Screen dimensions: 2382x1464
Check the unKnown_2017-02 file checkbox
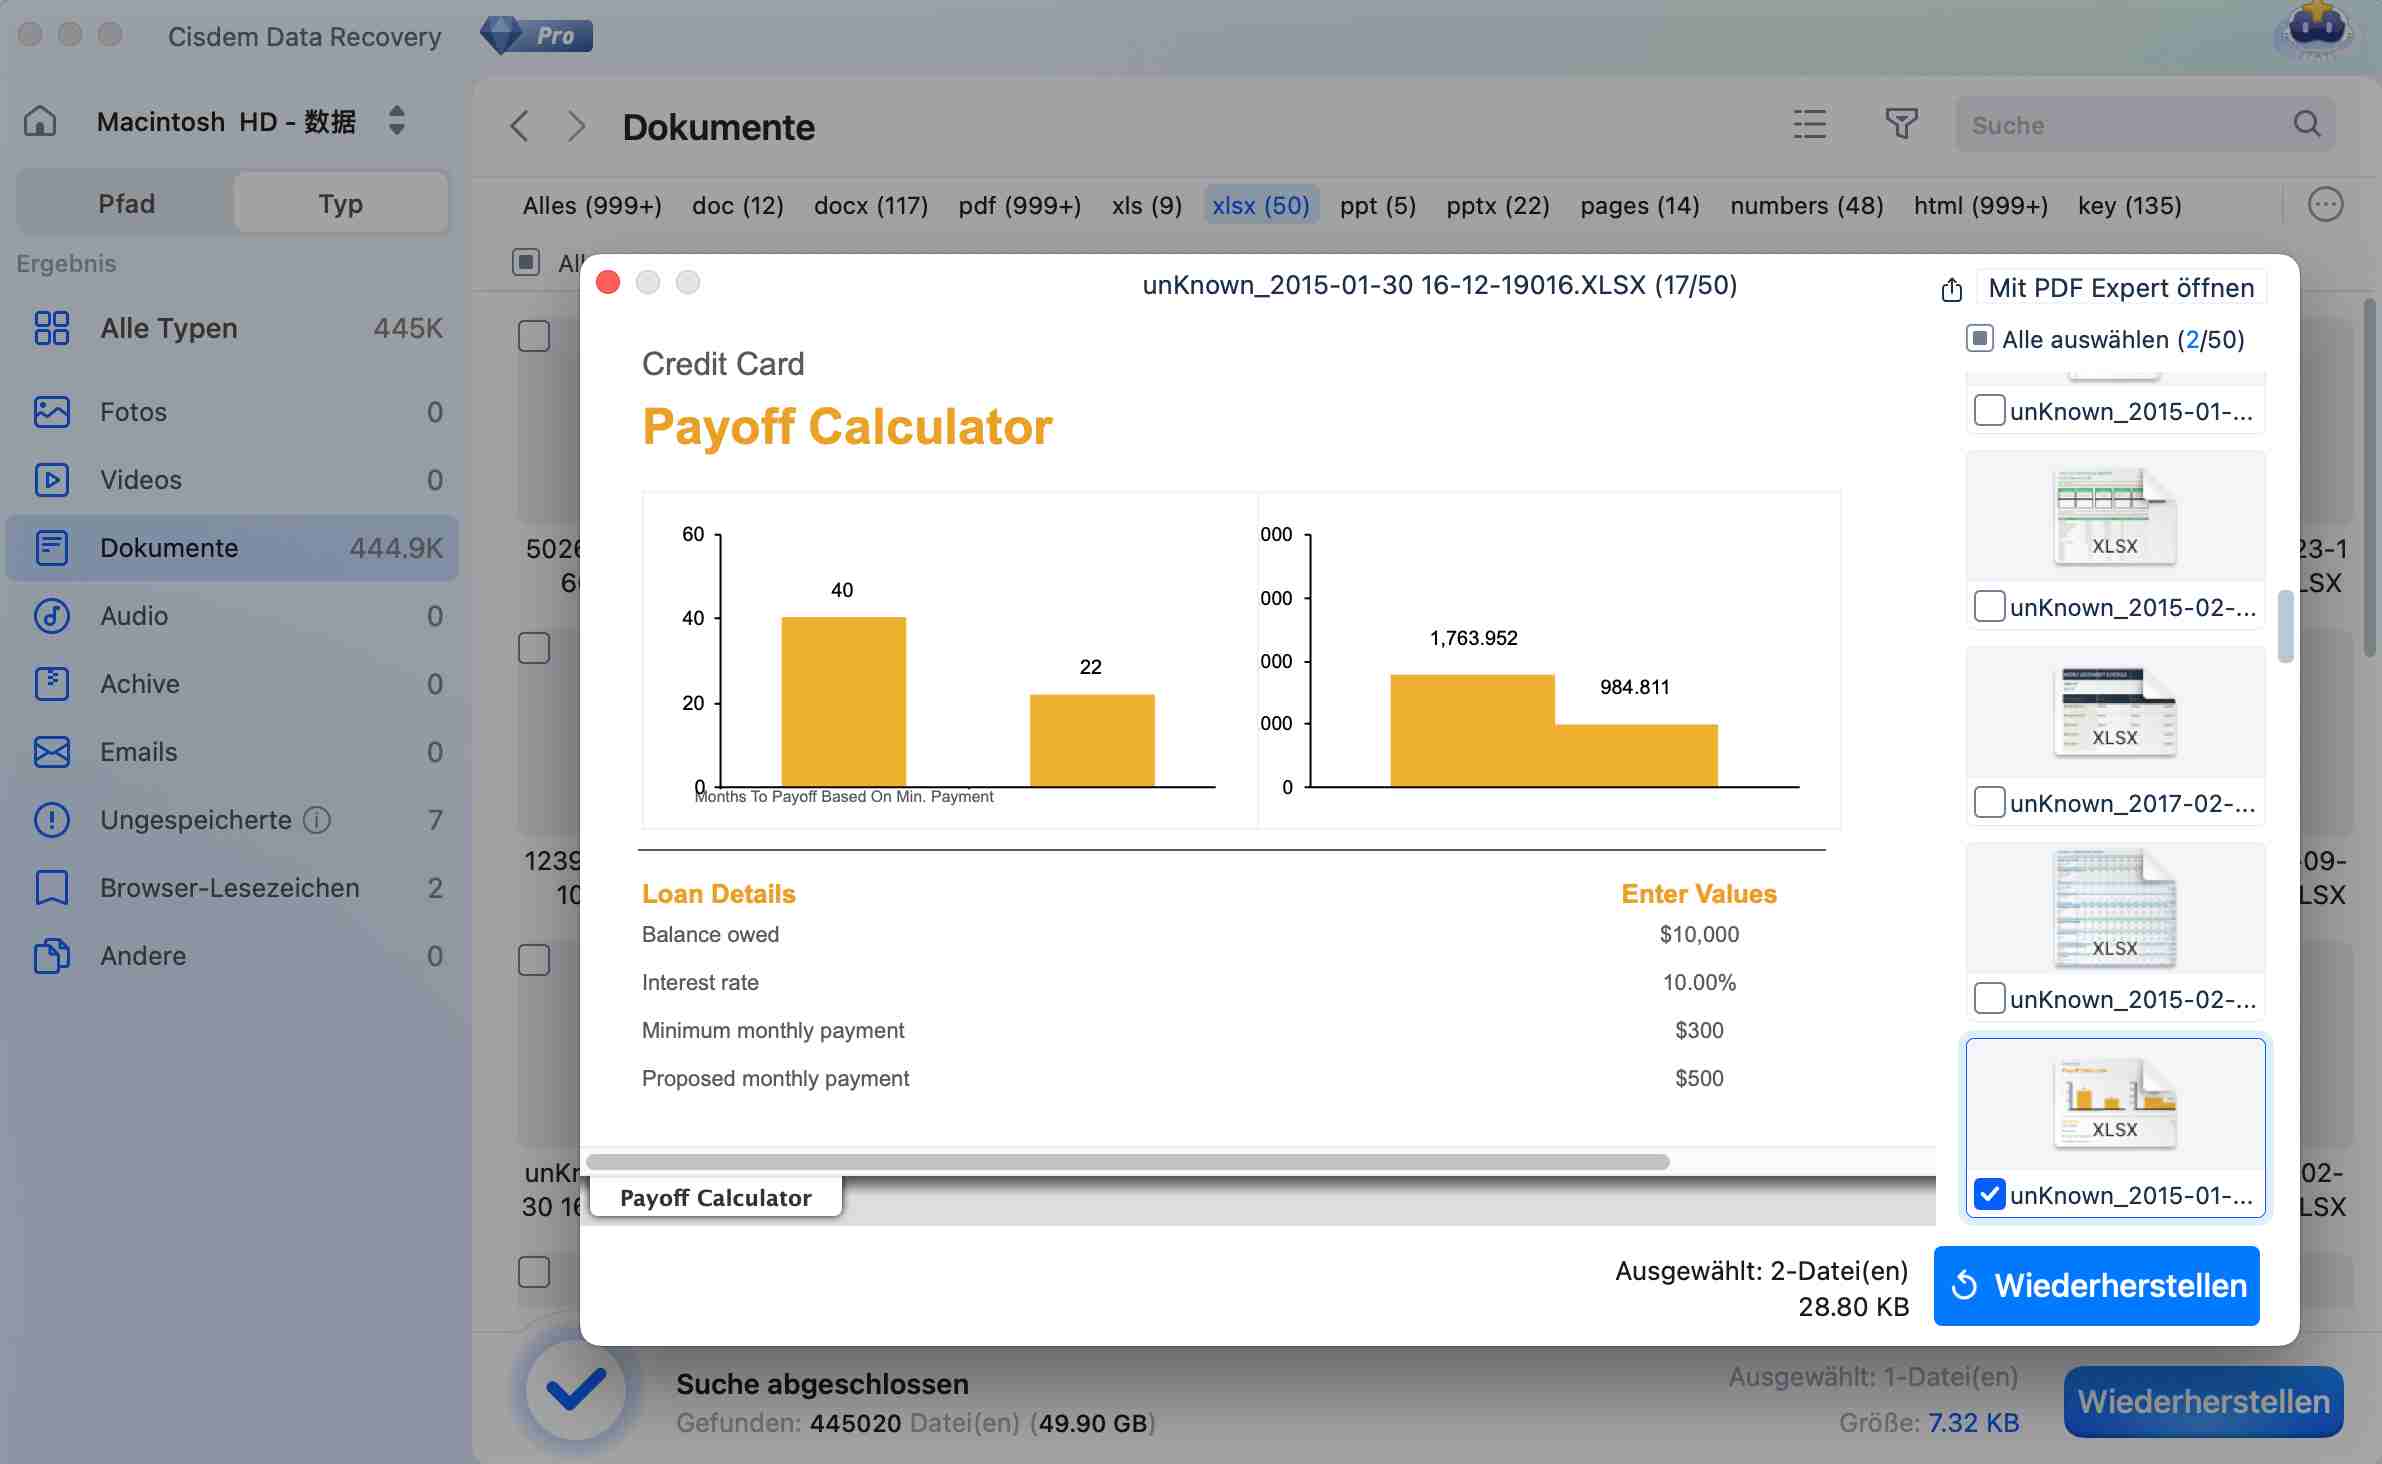click(1989, 802)
